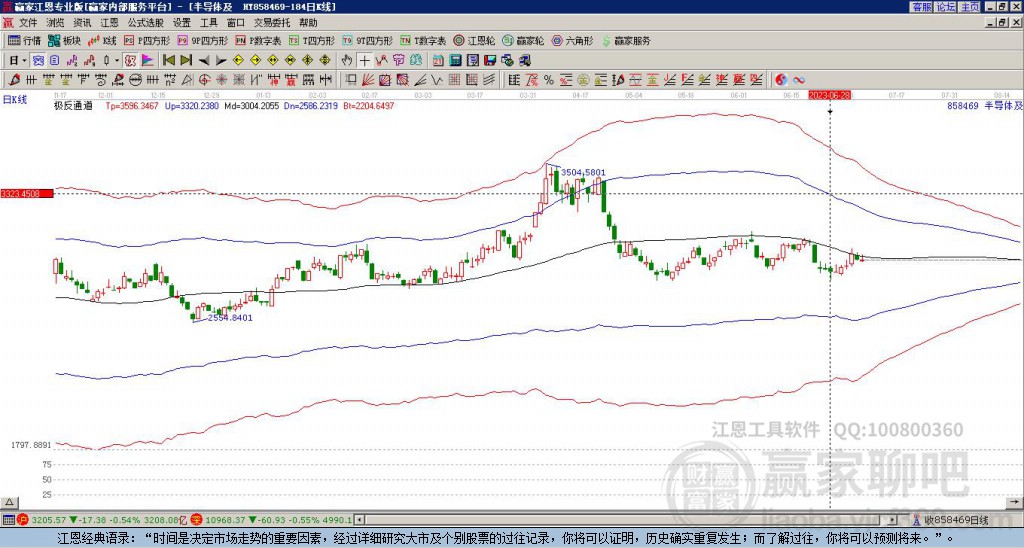Click the 3323.4508 red price tag
This screenshot has width=1024, height=548.
pos(27,194)
